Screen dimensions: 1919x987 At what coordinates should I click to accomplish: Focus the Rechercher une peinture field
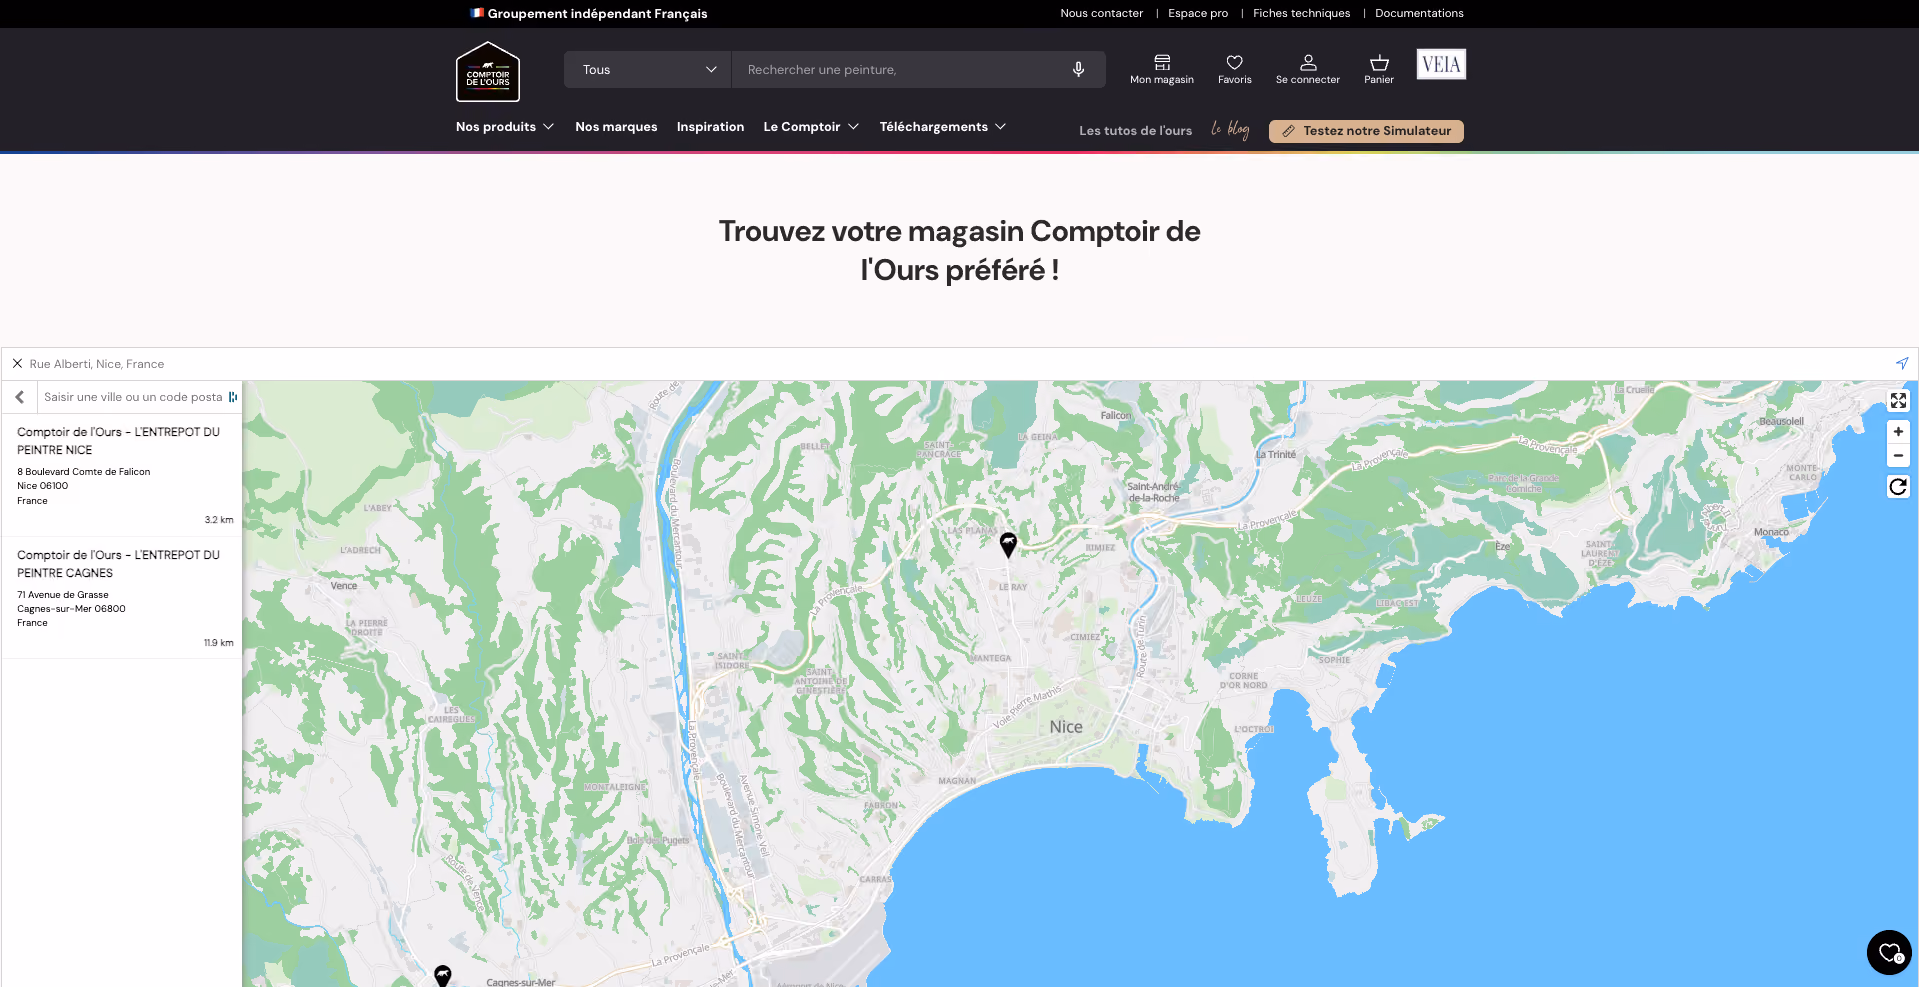click(x=900, y=69)
